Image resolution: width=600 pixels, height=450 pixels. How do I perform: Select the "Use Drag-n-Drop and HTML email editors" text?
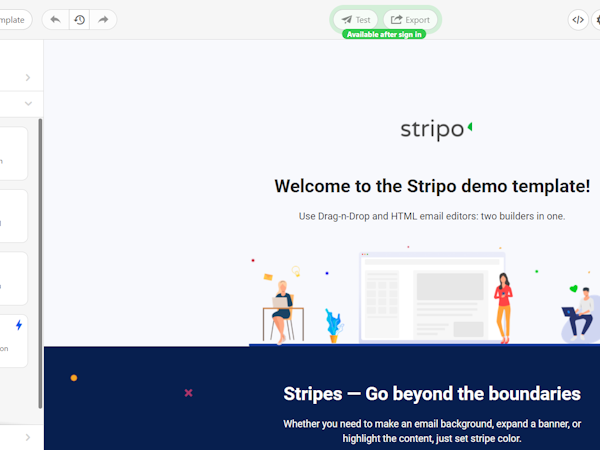click(x=432, y=216)
